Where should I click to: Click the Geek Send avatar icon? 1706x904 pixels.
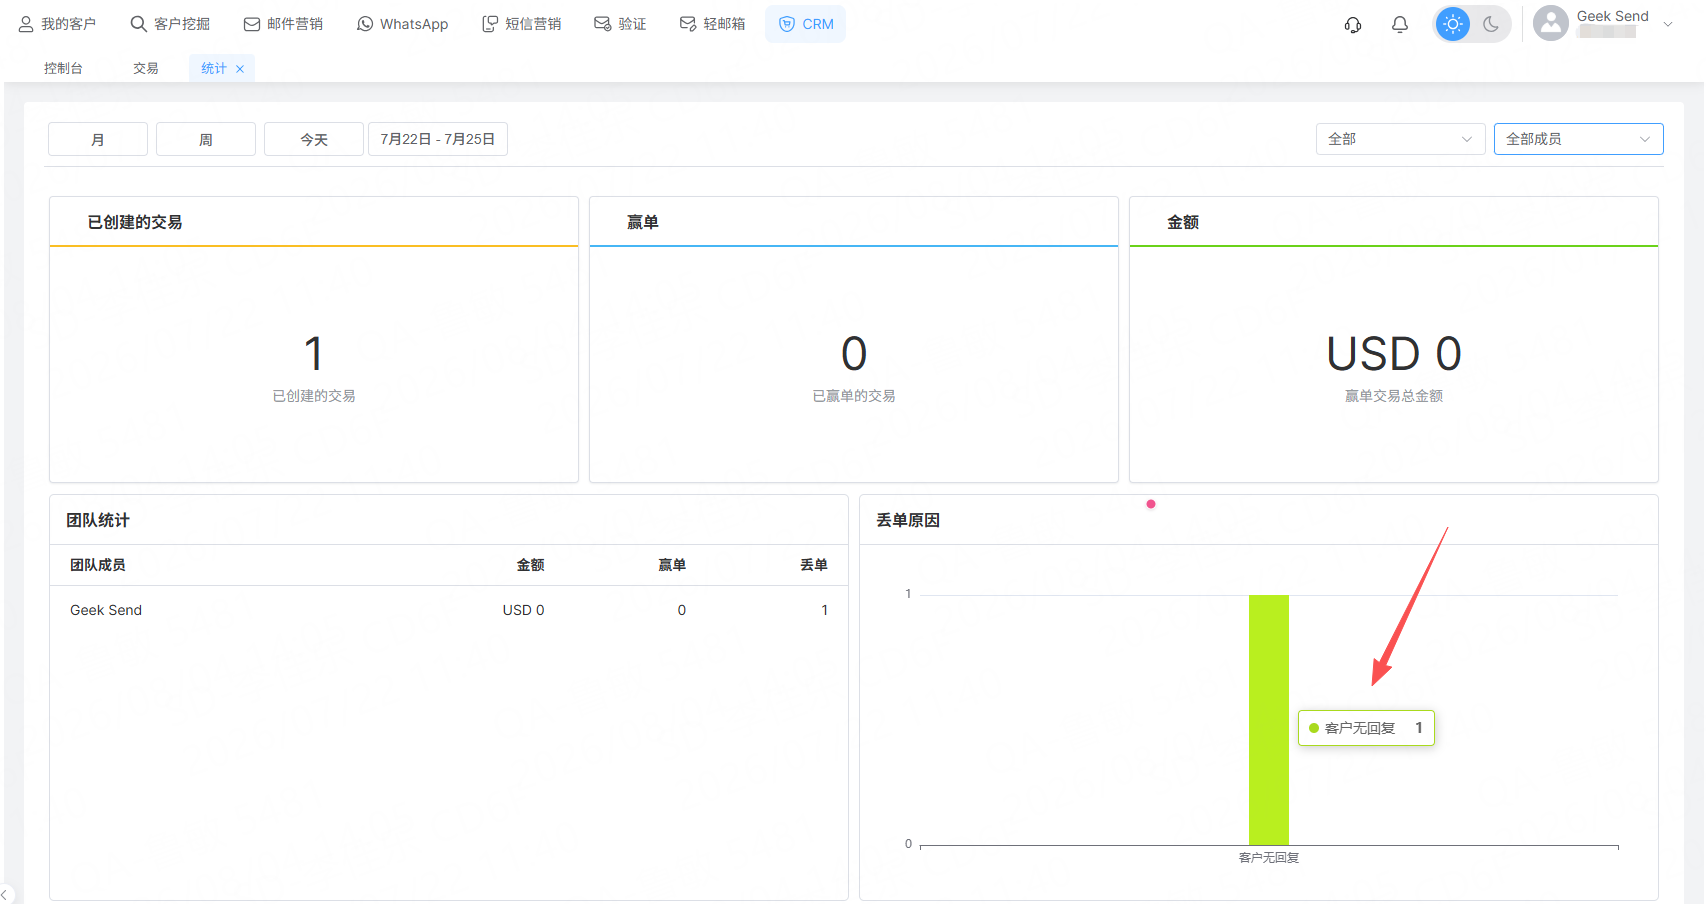coord(1551,23)
